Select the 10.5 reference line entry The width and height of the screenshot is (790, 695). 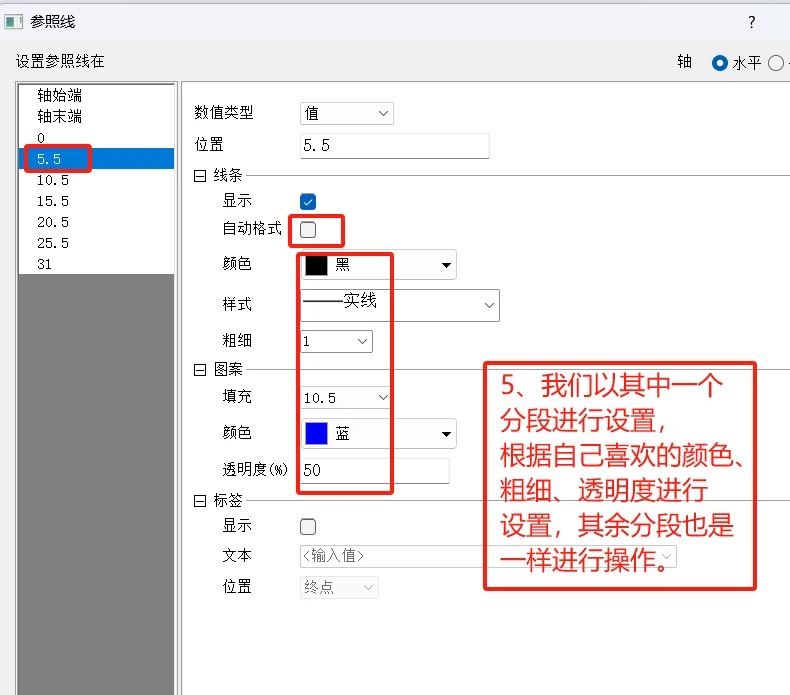[52, 180]
